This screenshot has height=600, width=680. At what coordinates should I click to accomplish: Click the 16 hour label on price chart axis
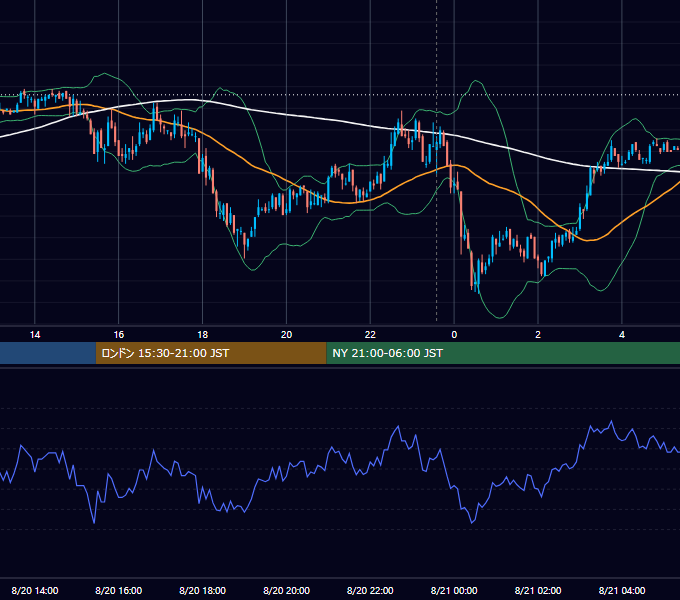point(118,335)
